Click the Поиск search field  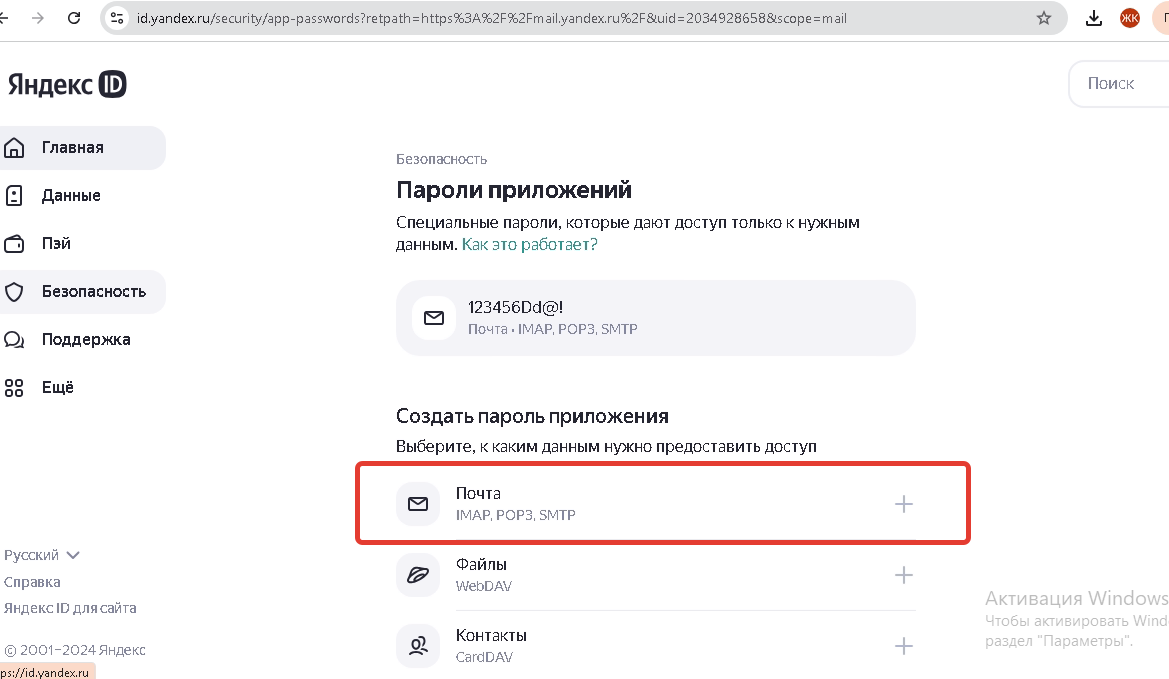pyautogui.click(x=1118, y=83)
